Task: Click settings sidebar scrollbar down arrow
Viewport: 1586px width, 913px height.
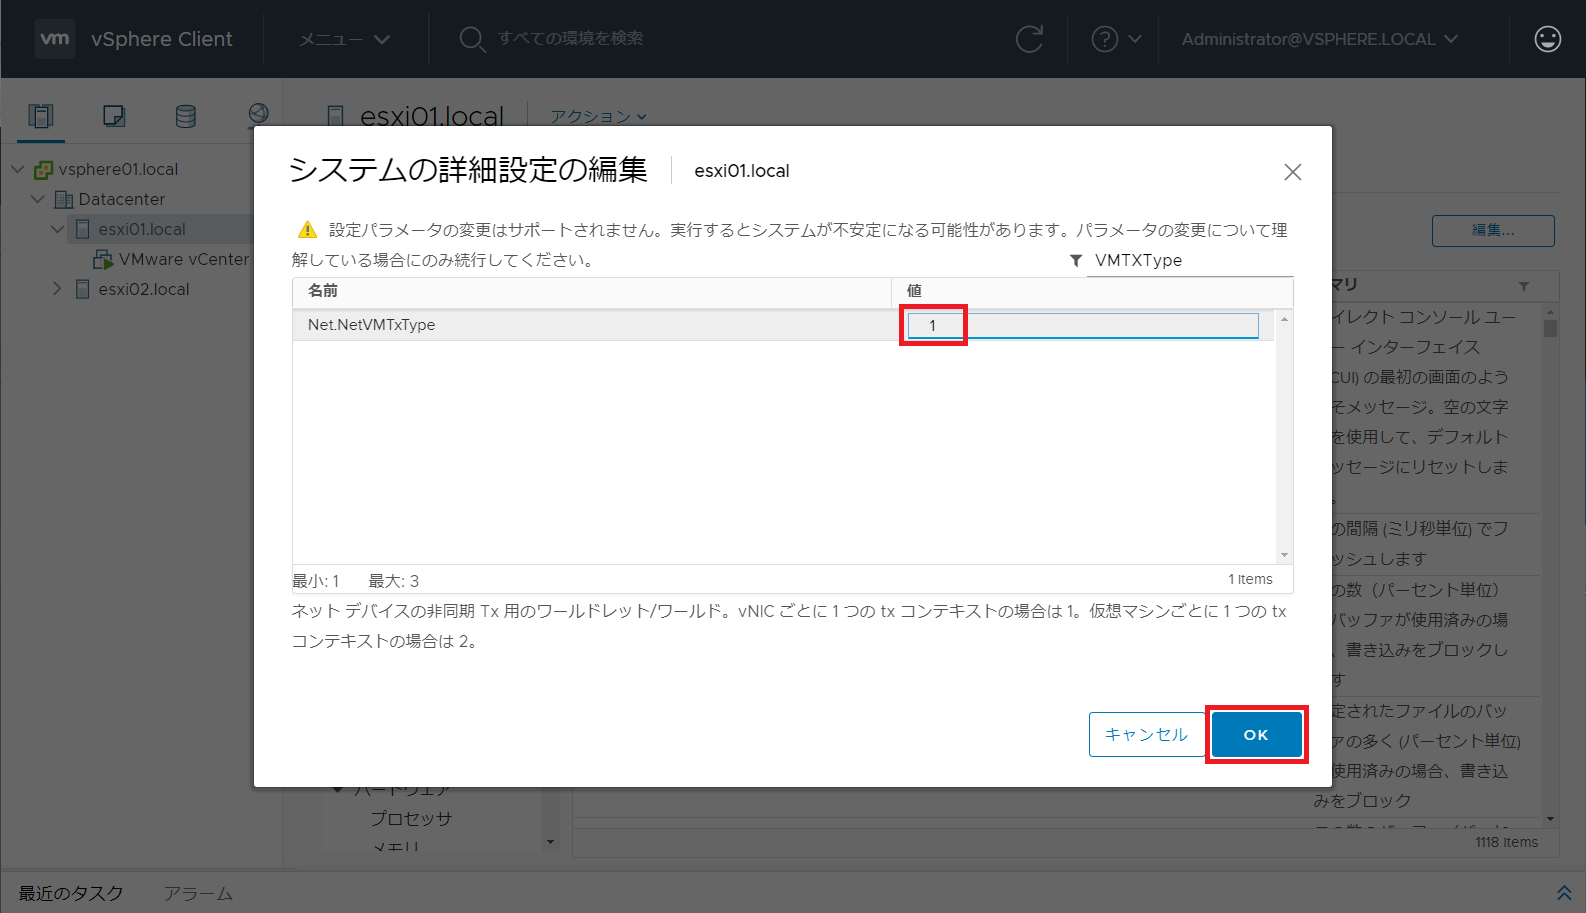Action: (x=550, y=842)
